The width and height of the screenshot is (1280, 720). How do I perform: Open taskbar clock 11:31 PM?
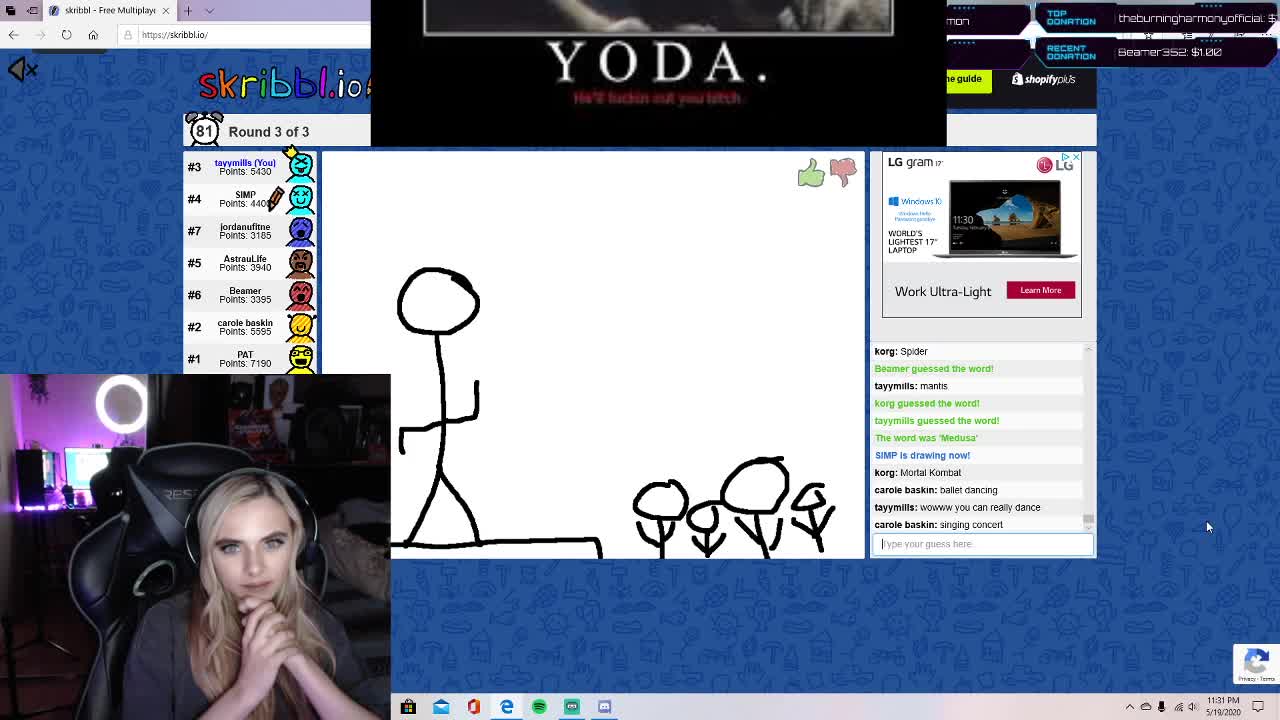[1223, 706]
